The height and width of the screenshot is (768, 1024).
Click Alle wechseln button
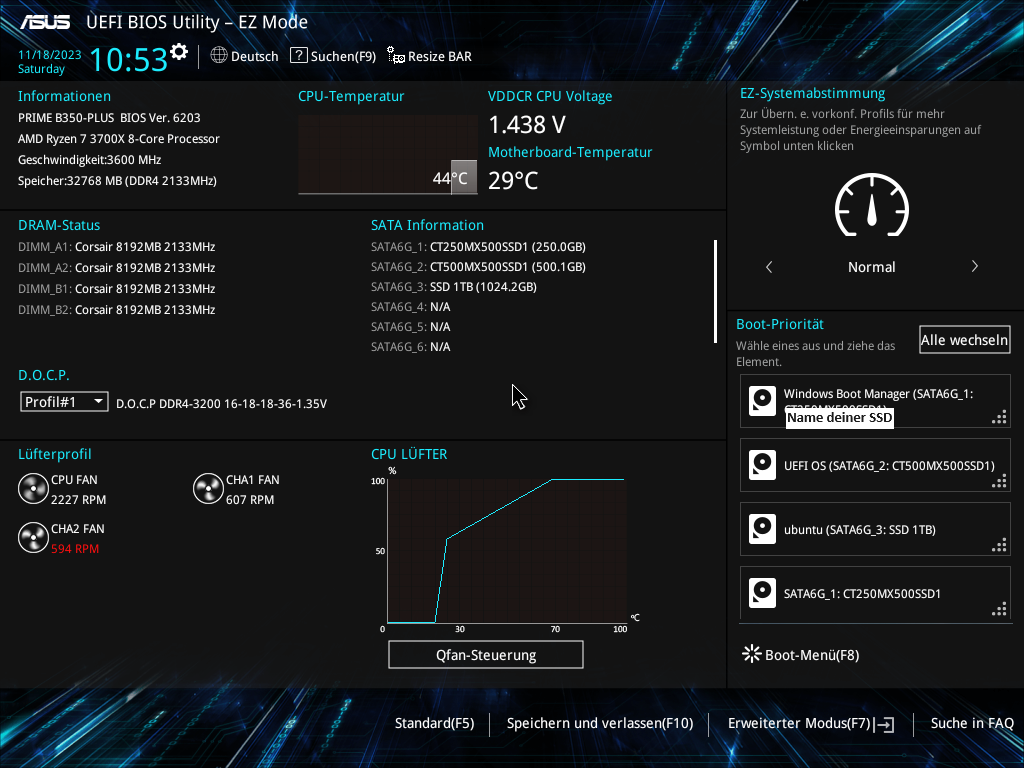(x=965, y=340)
